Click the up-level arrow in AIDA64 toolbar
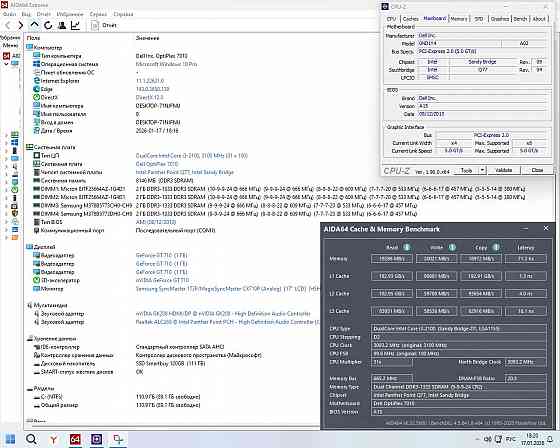Image resolution: width=560 pixels, height=448 pixels. 34,25
